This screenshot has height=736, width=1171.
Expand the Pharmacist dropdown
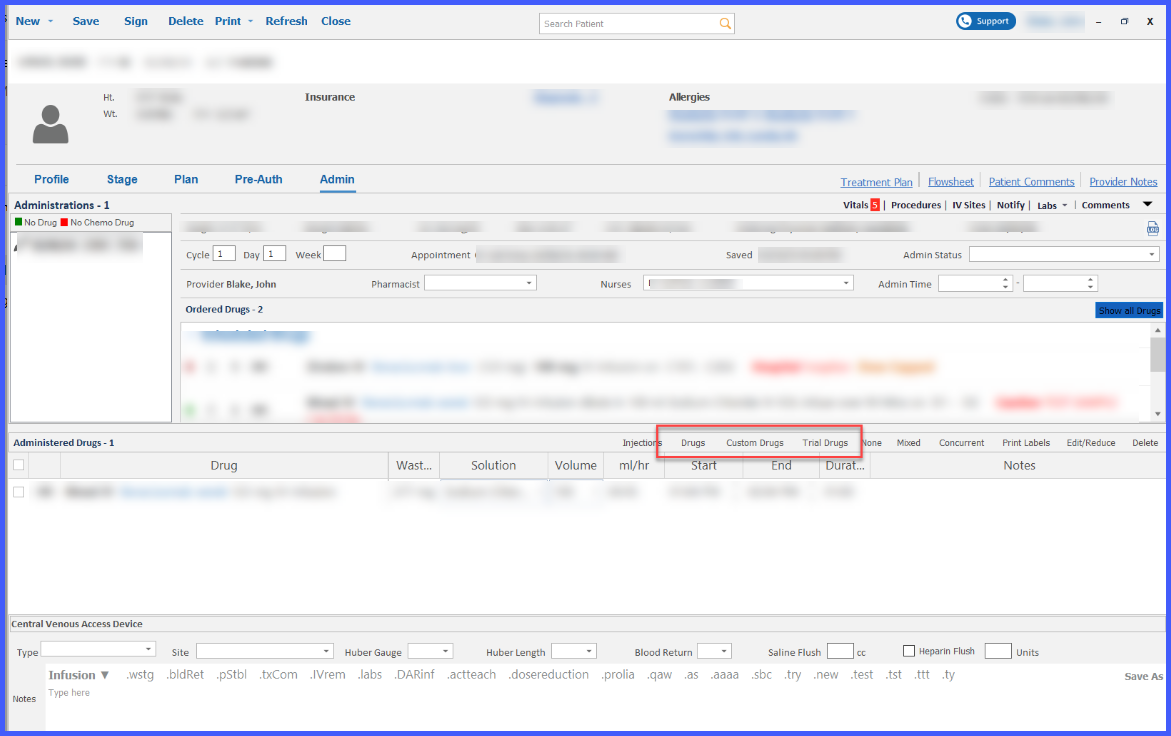(x=529, y=283)
